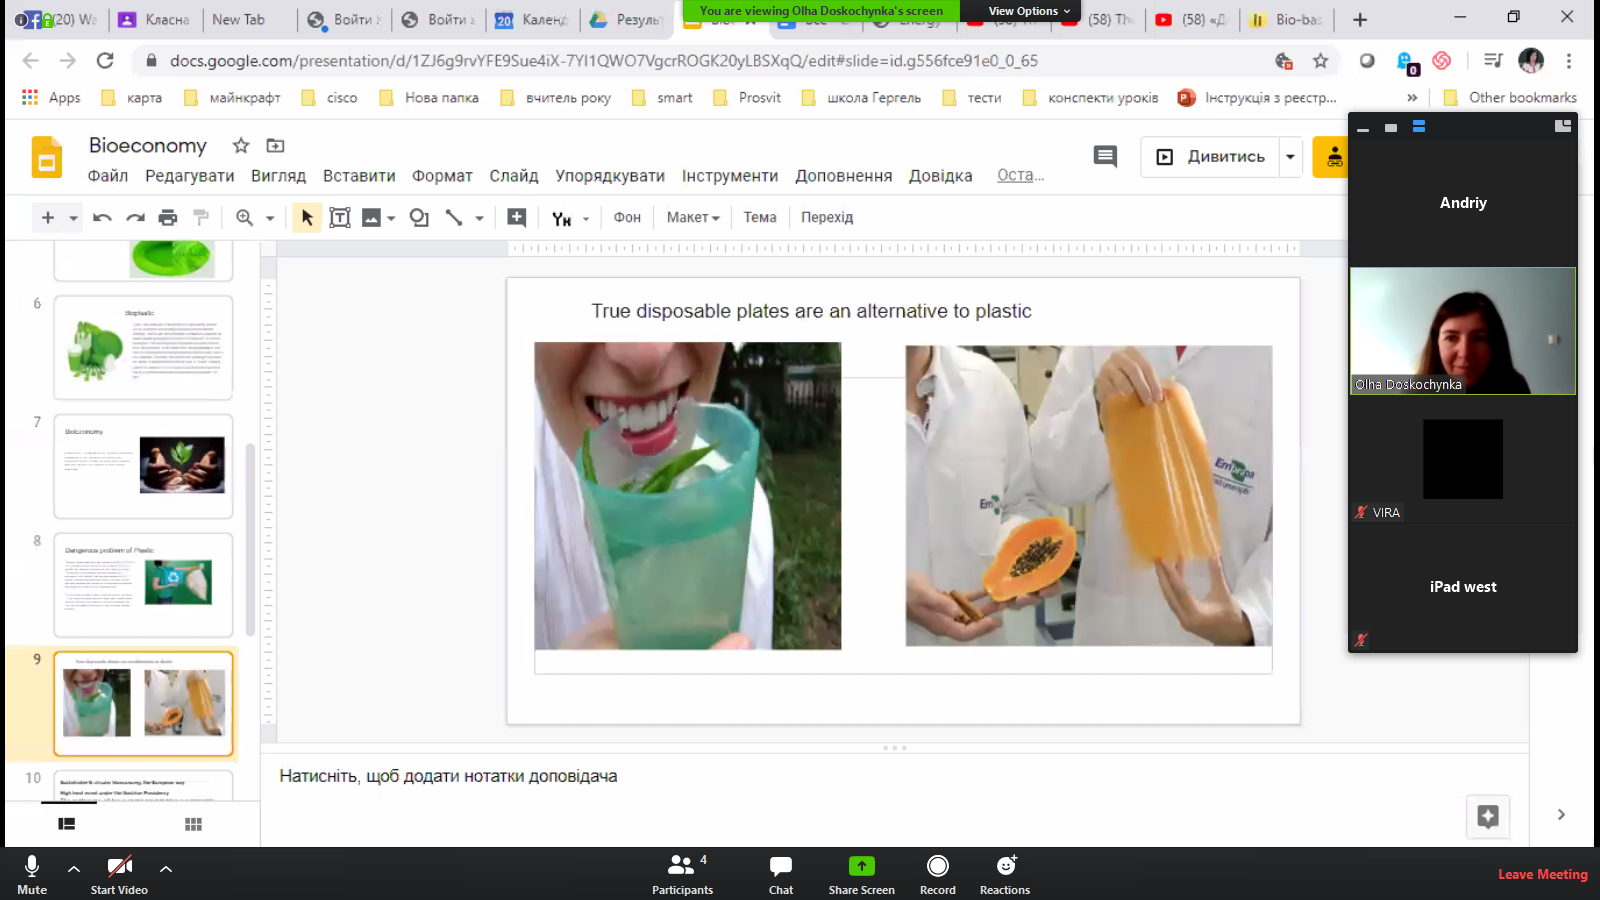Click Дивитись present button
The height and width of the screenshot is (900, 1600).
point(1210,157)
